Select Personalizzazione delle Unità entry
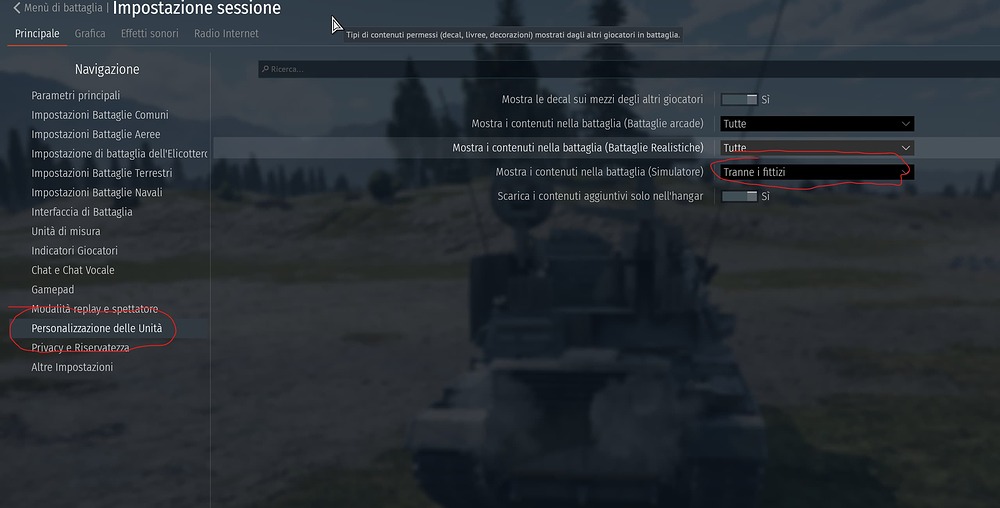The height and width of the screenshot is (508, 1000). click(97, 328)
